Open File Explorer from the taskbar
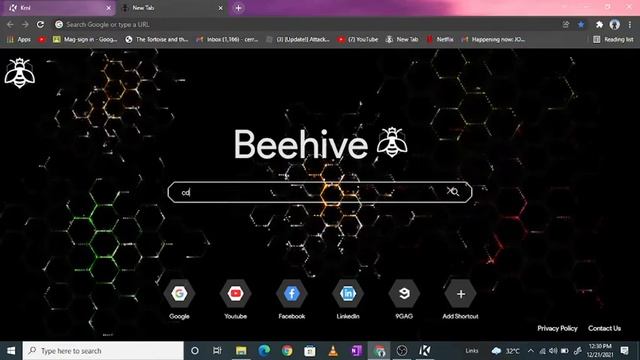This screenshot has height=360, width=640. (241, 351)
